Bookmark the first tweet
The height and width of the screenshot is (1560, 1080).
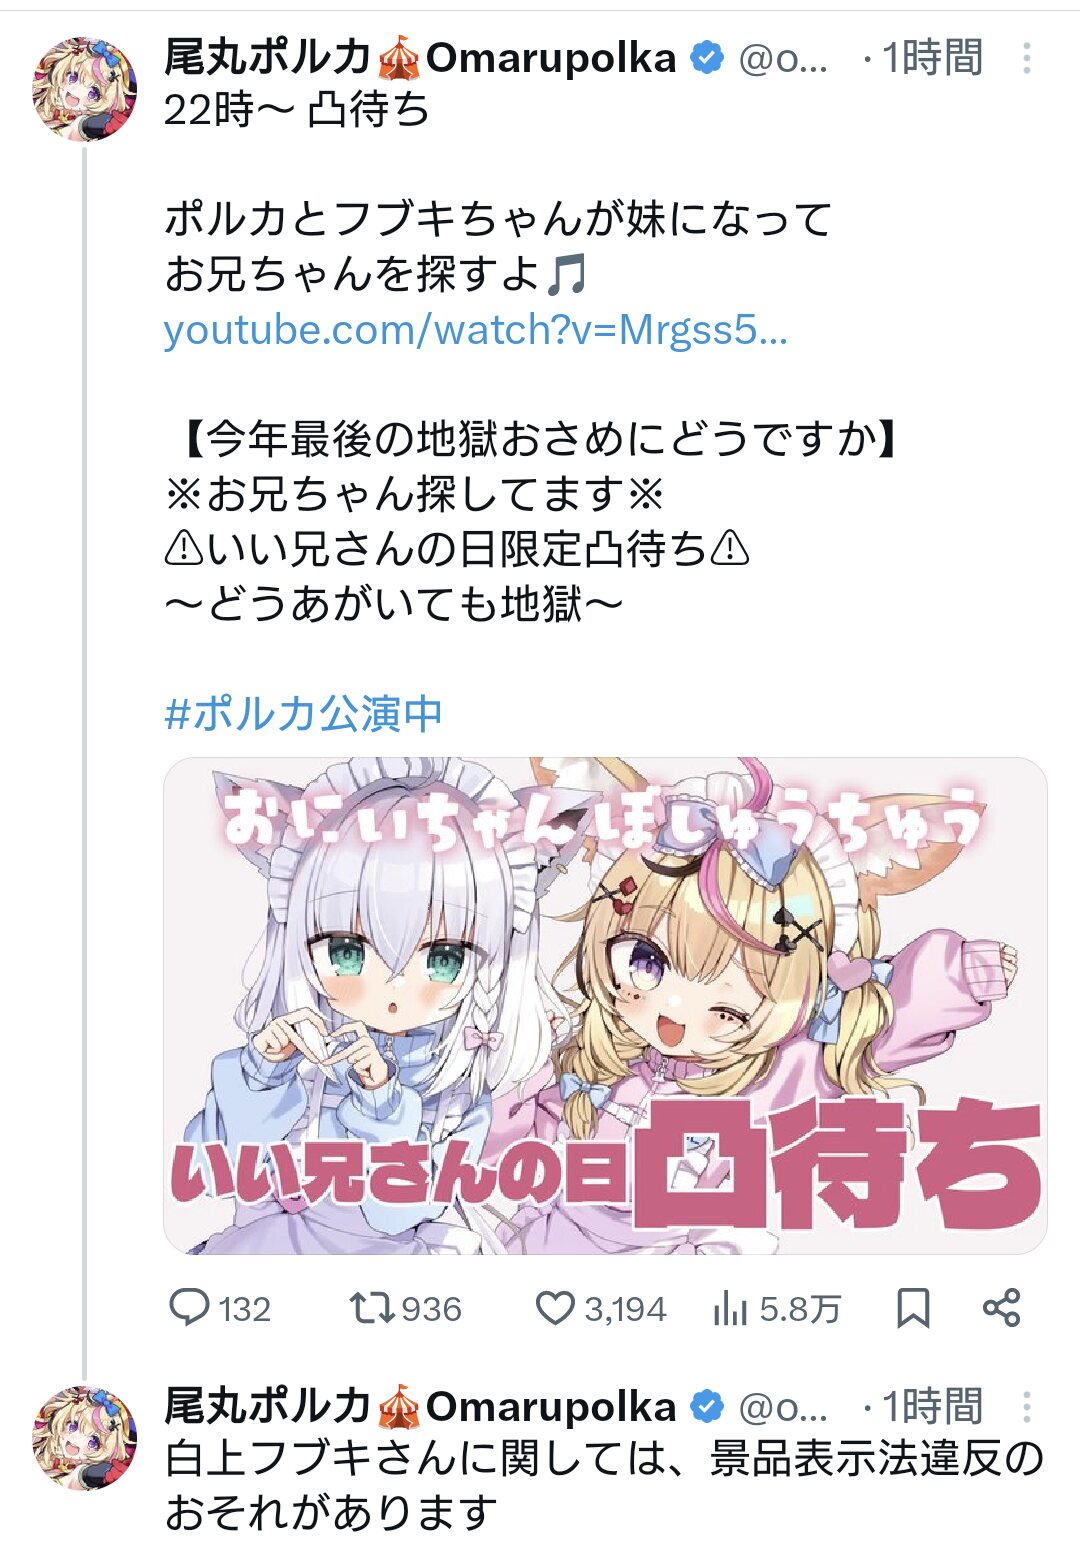pos(913,1308)
